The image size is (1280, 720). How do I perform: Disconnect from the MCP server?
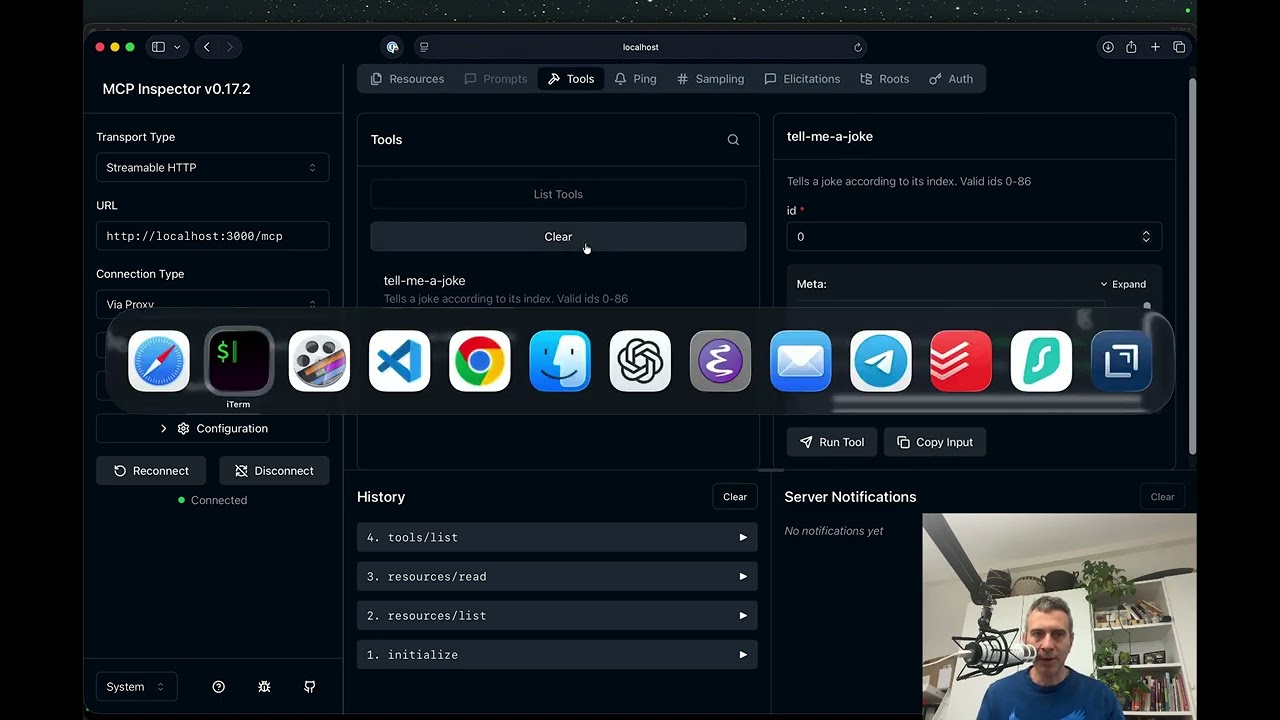pyautogui.click(x=274, y=471)
